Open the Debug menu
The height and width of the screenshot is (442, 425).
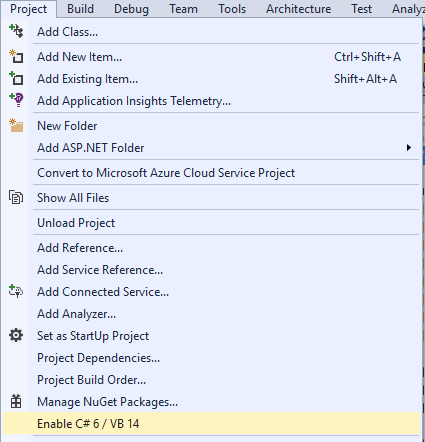pyautogui.click(x=131, y=9)
